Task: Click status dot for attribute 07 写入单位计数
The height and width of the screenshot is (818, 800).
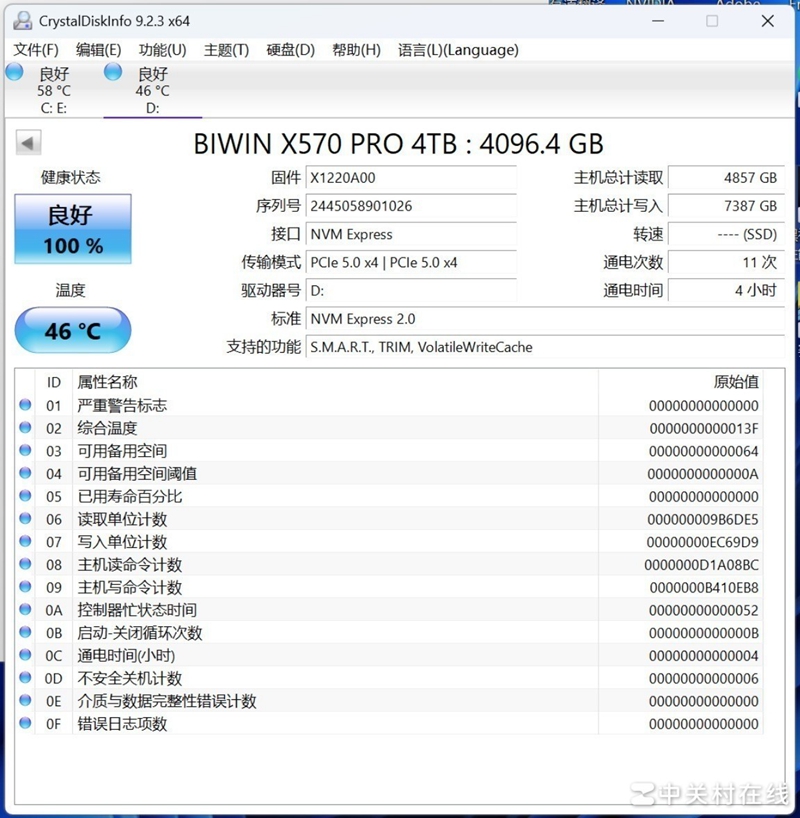Action: 25,541
